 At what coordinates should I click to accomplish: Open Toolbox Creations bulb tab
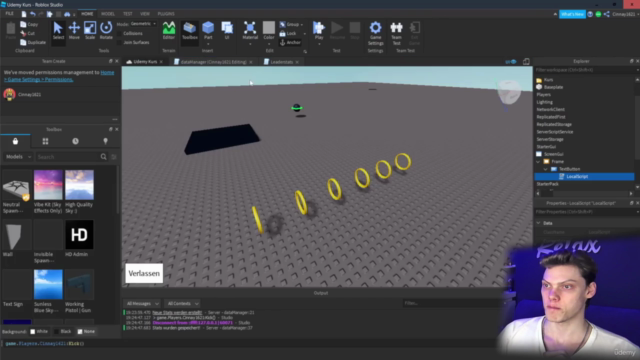105,141
